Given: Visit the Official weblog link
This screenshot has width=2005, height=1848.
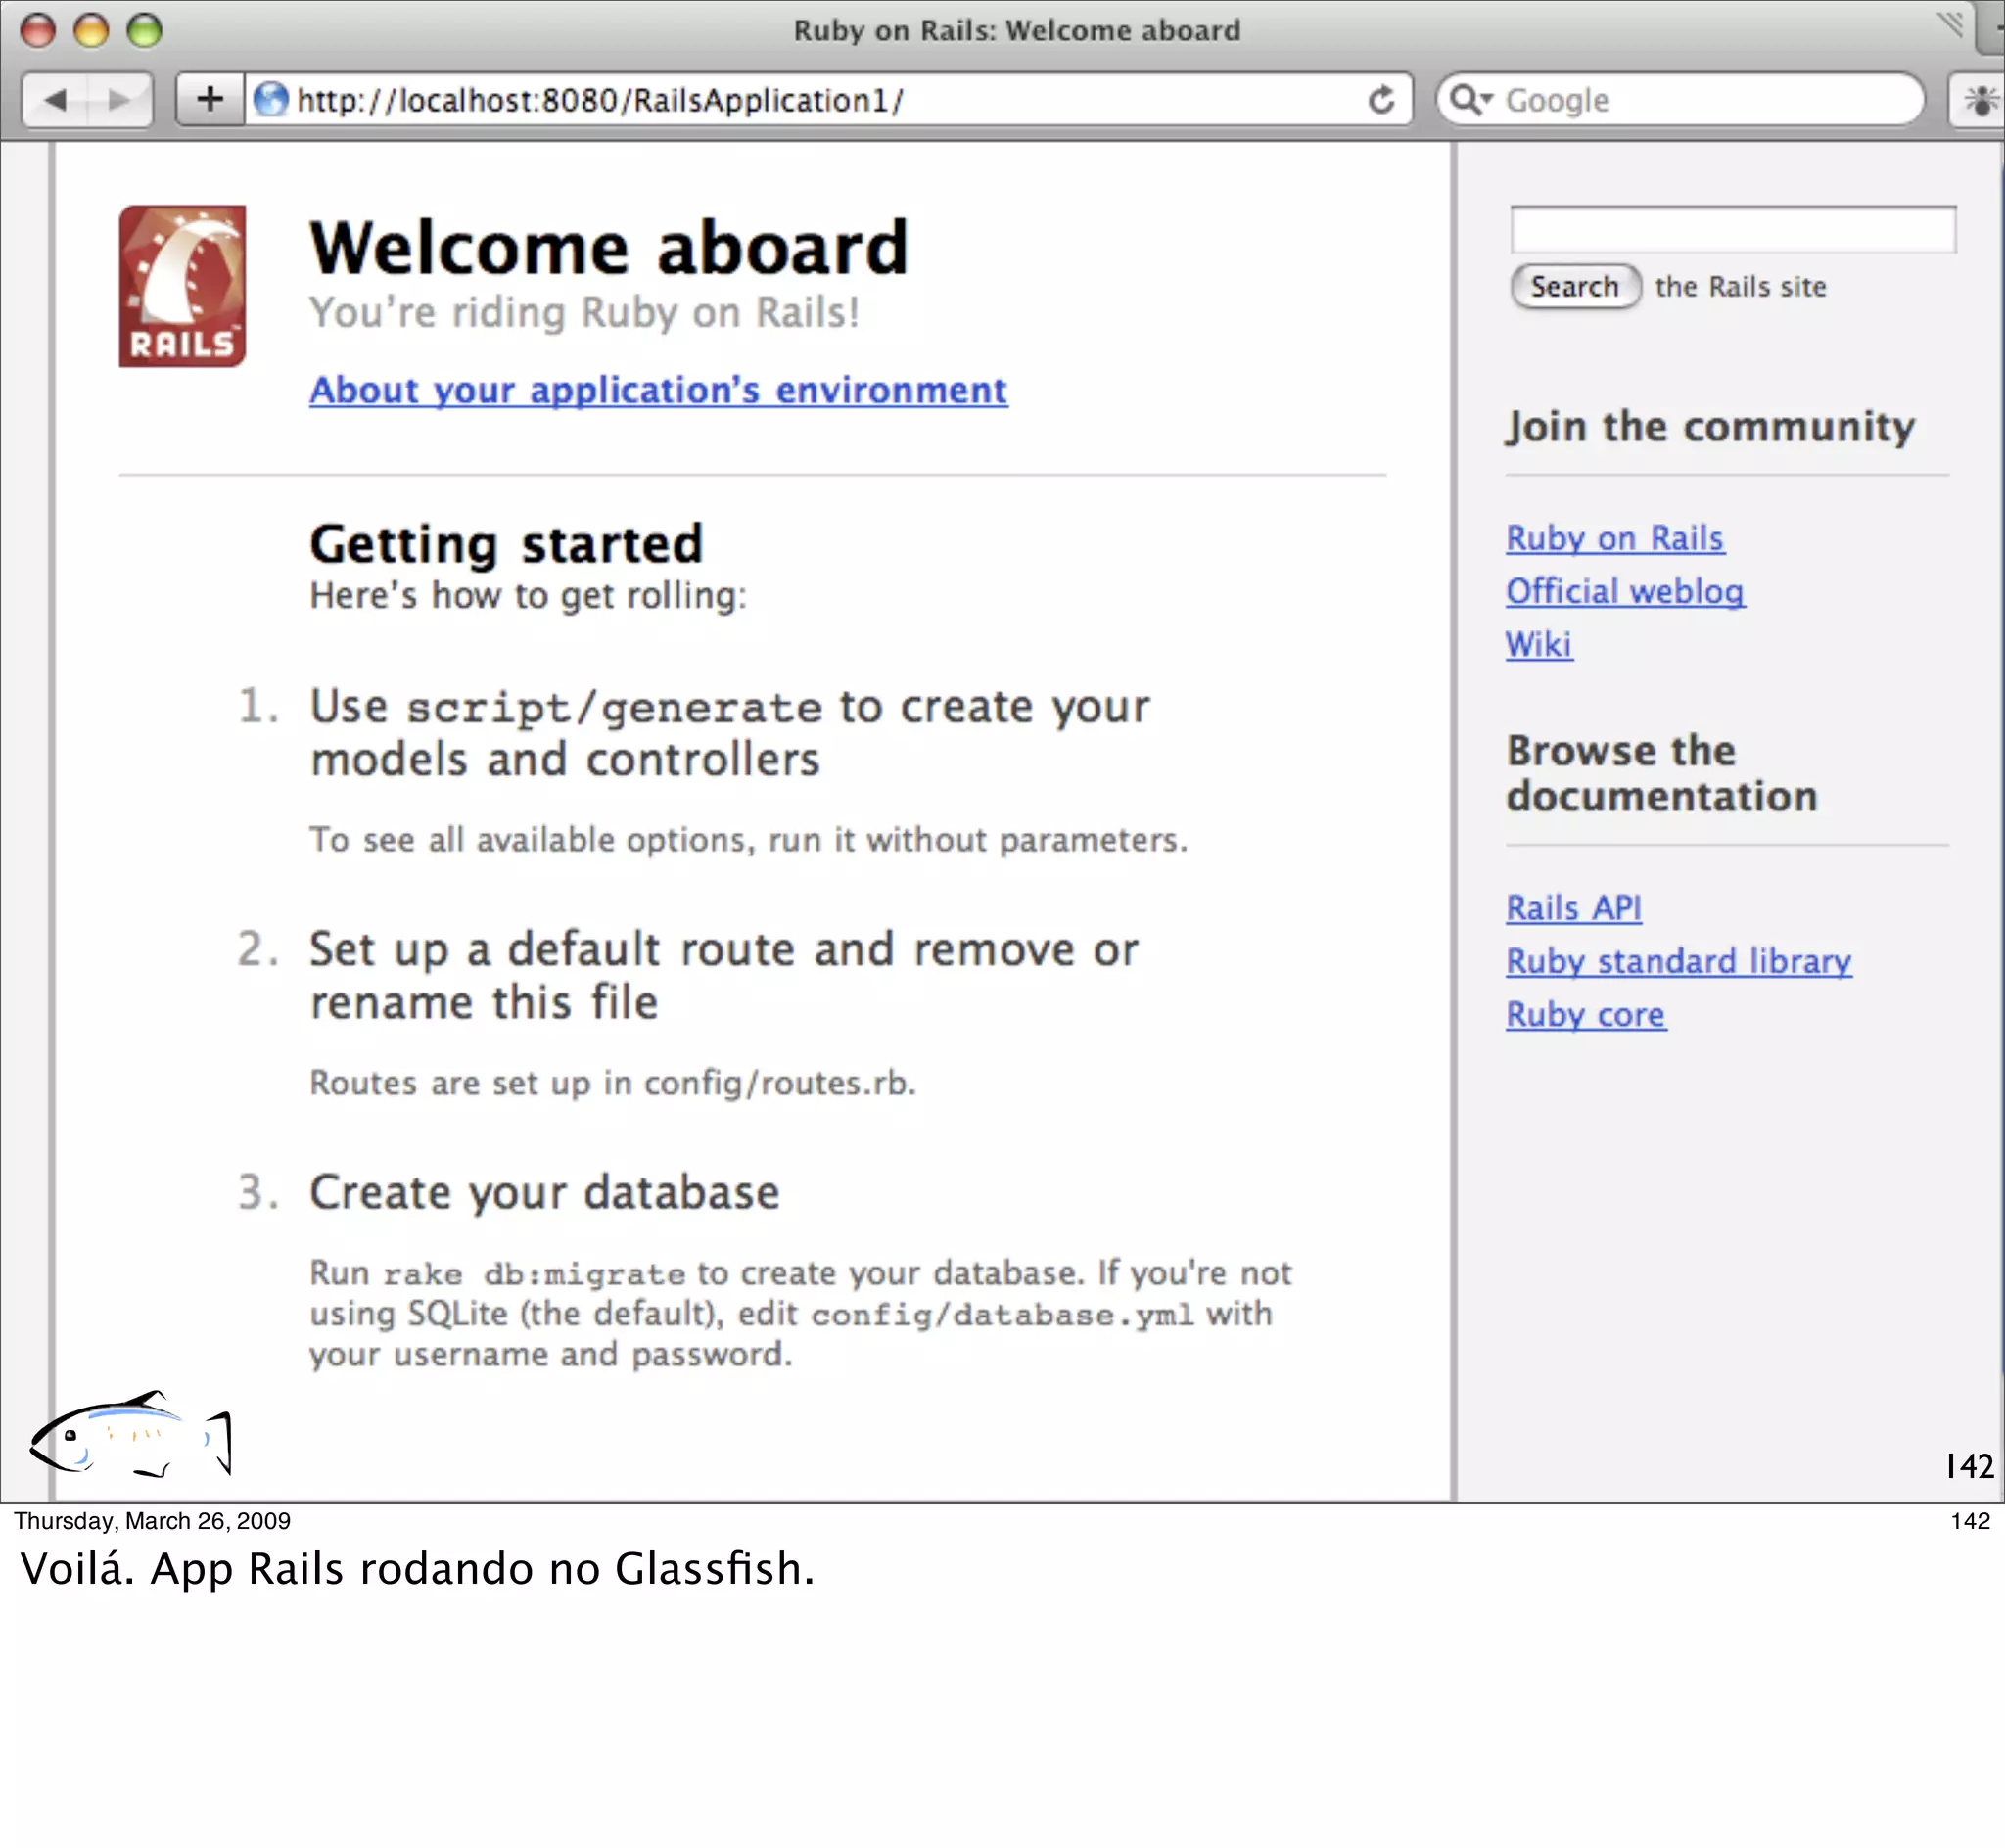Looking at the screenshot, I should pyautogui.click(x=1625, y=591).
